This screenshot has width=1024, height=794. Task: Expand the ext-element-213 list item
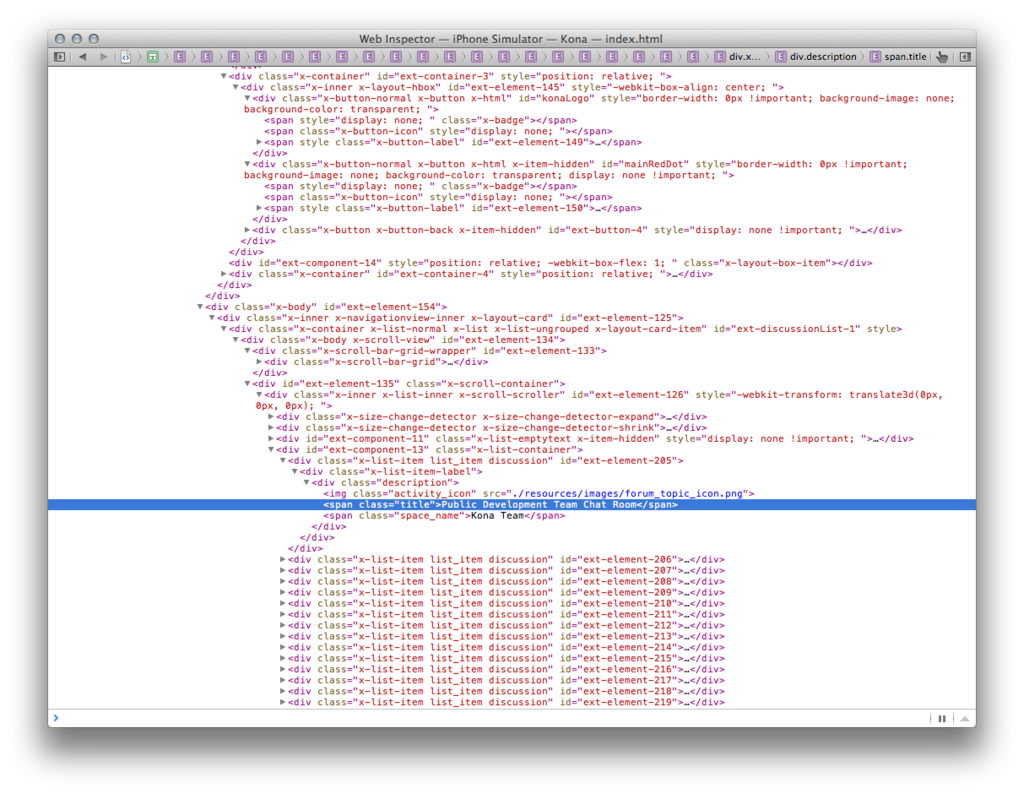point(282,637)
